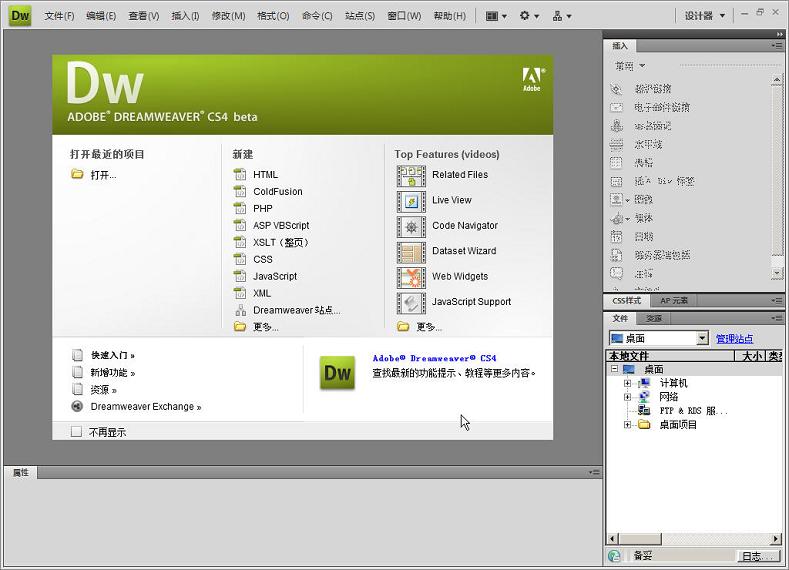Click the media (媒体) insert icon

(616, 218)
